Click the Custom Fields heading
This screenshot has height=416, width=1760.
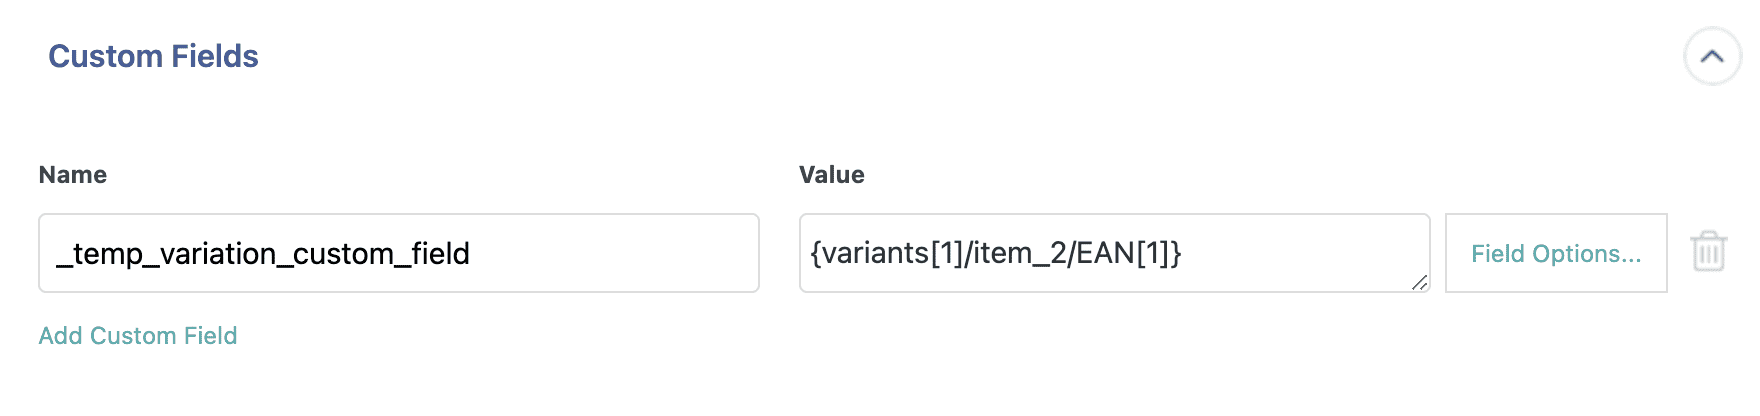click(153, 57)
